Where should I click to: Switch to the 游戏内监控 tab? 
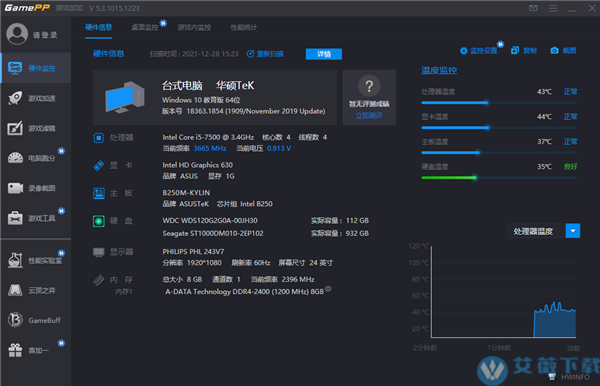(194, 28)
